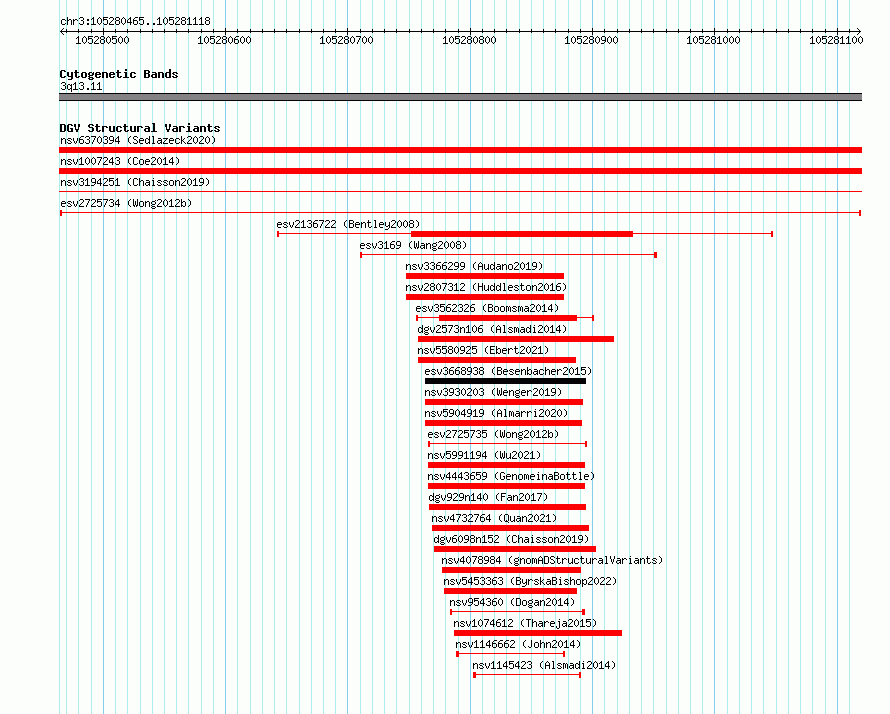Click ruler tick label 105280600
This screenshot has height=714, width=890.
click(224, 40)
